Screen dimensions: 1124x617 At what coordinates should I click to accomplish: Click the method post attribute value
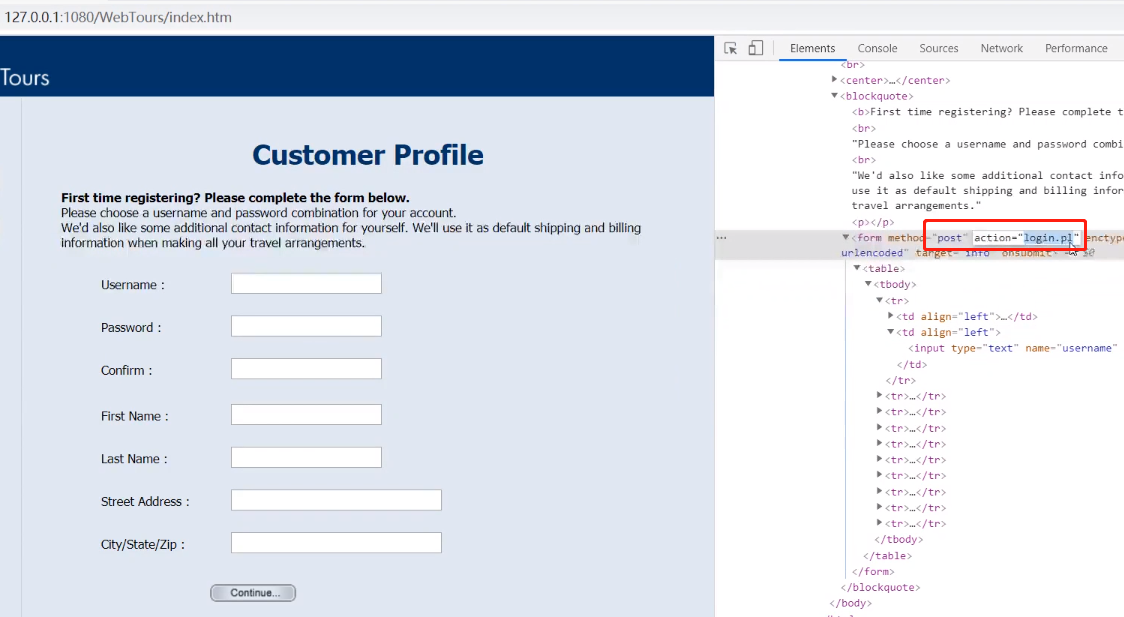tap(949, 237)
